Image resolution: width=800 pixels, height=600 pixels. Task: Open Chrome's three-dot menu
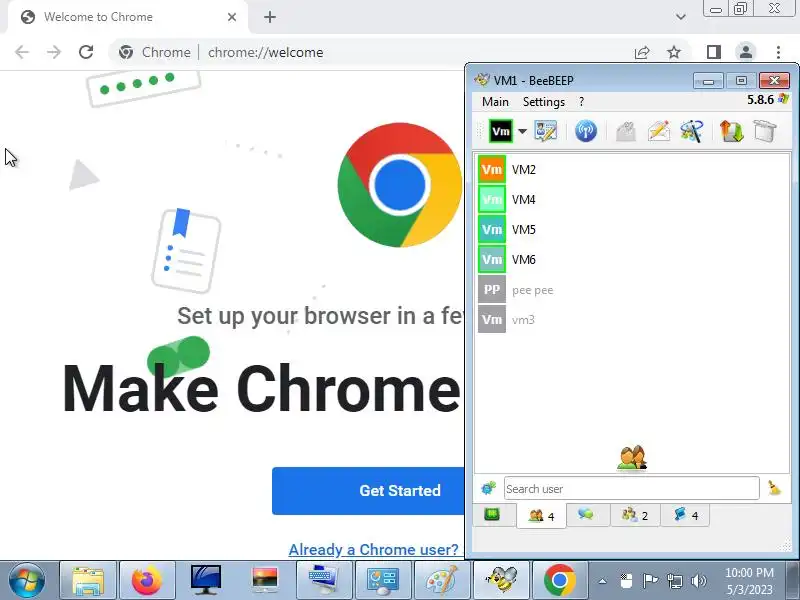778,52
